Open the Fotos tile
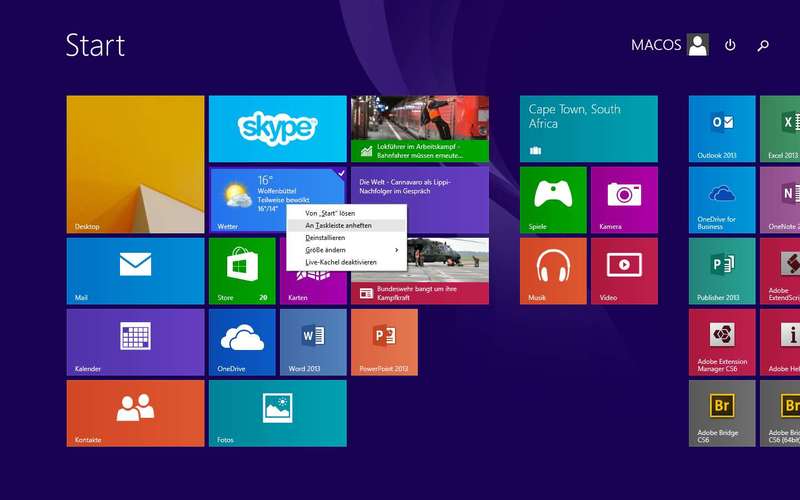 278,413
